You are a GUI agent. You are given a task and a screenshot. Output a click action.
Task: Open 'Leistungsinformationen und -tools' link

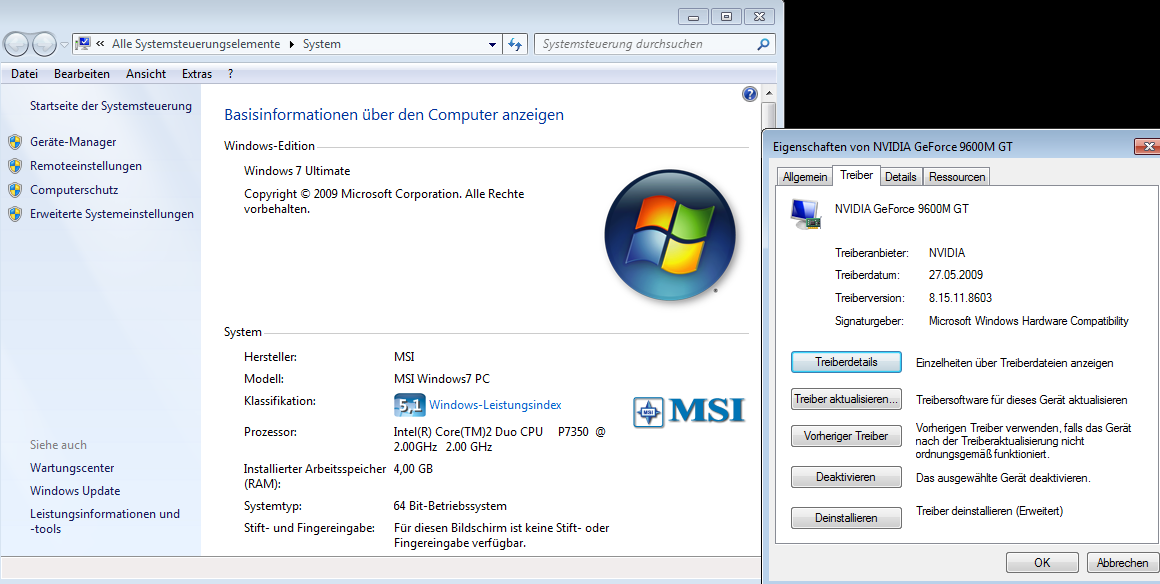click(105, 521)
